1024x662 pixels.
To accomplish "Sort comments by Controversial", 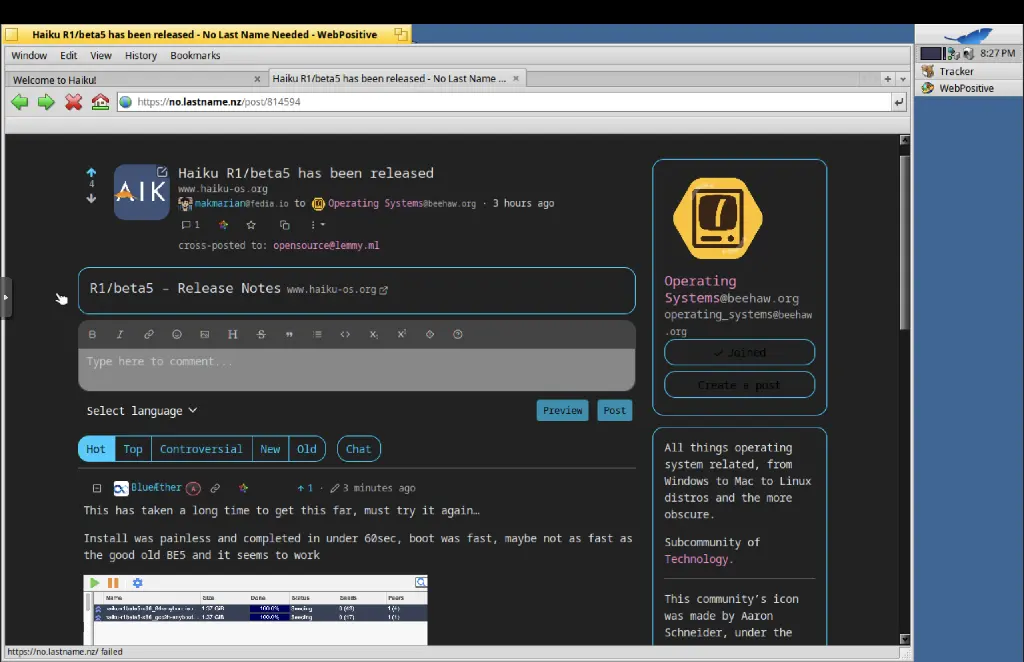I will [201, 449].
